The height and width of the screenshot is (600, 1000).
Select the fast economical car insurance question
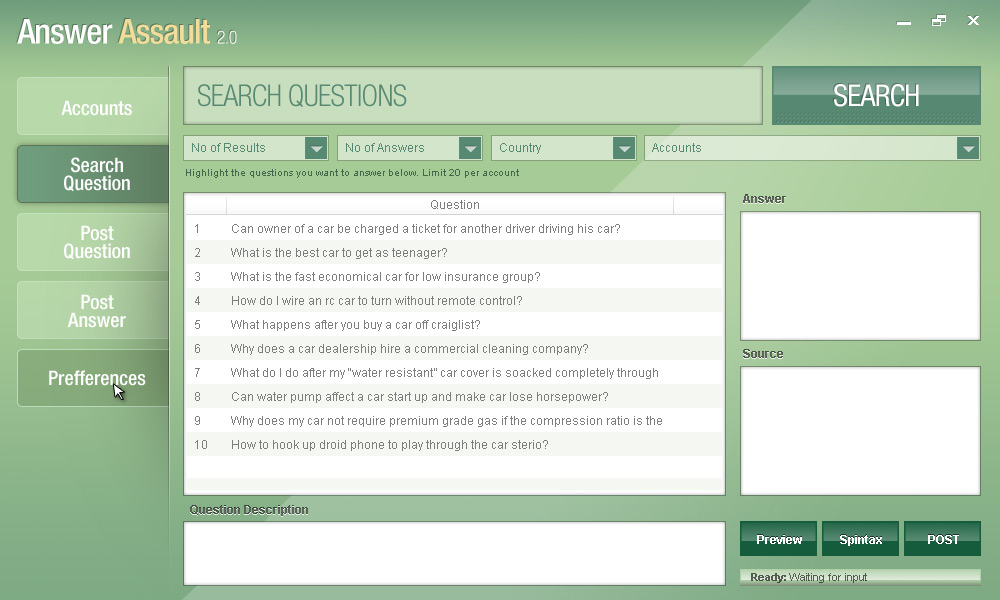tap(454, 277)
